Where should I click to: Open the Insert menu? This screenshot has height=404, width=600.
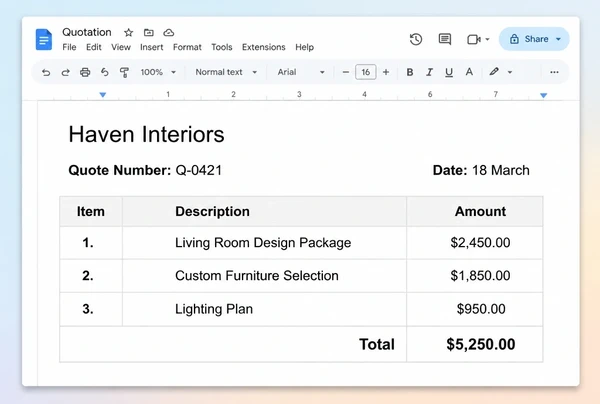[x=152, y=47]
